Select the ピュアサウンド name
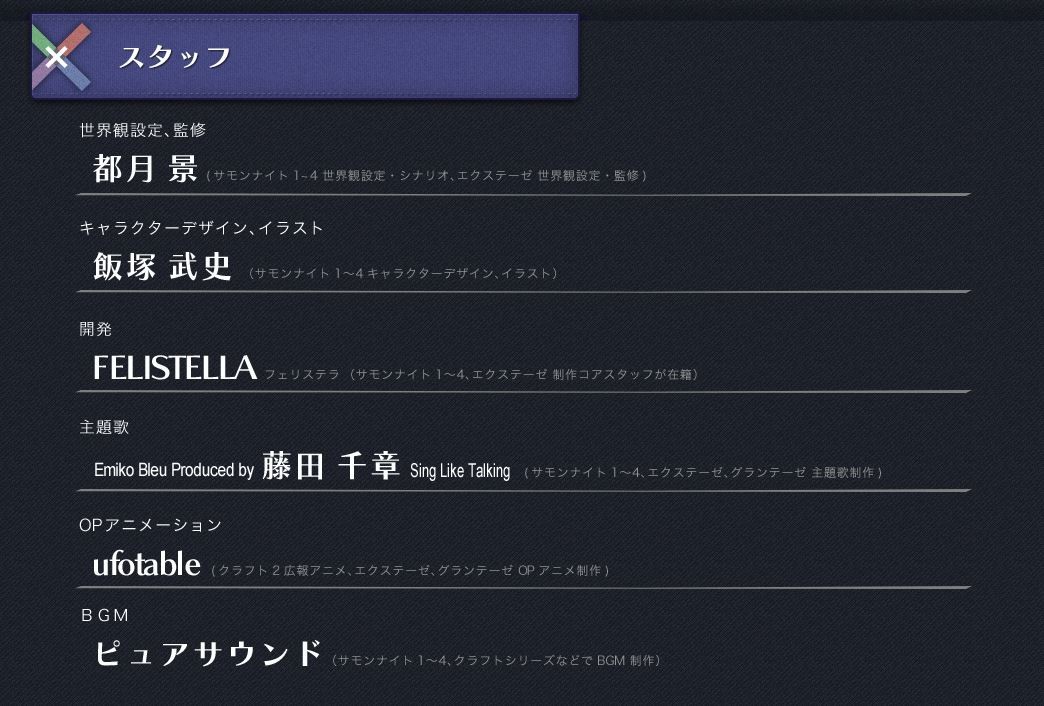The width and height of the screenshot is (1044, 706). [208, 653]
